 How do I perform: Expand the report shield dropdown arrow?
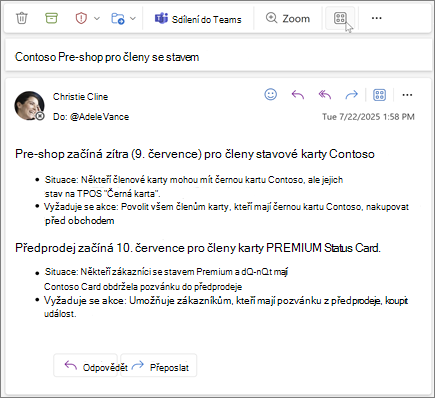(x=97, y=18)
